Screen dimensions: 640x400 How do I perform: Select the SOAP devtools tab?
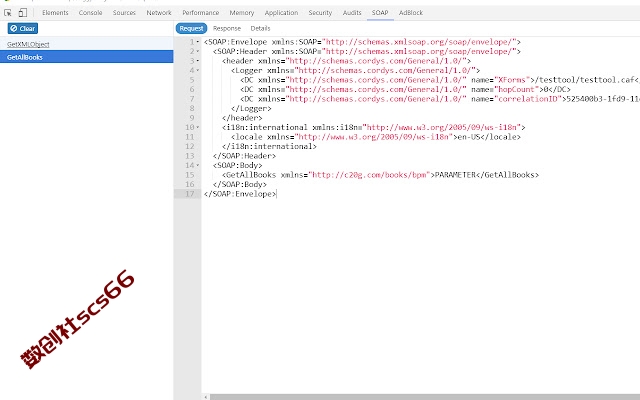[x=380, y=13]
